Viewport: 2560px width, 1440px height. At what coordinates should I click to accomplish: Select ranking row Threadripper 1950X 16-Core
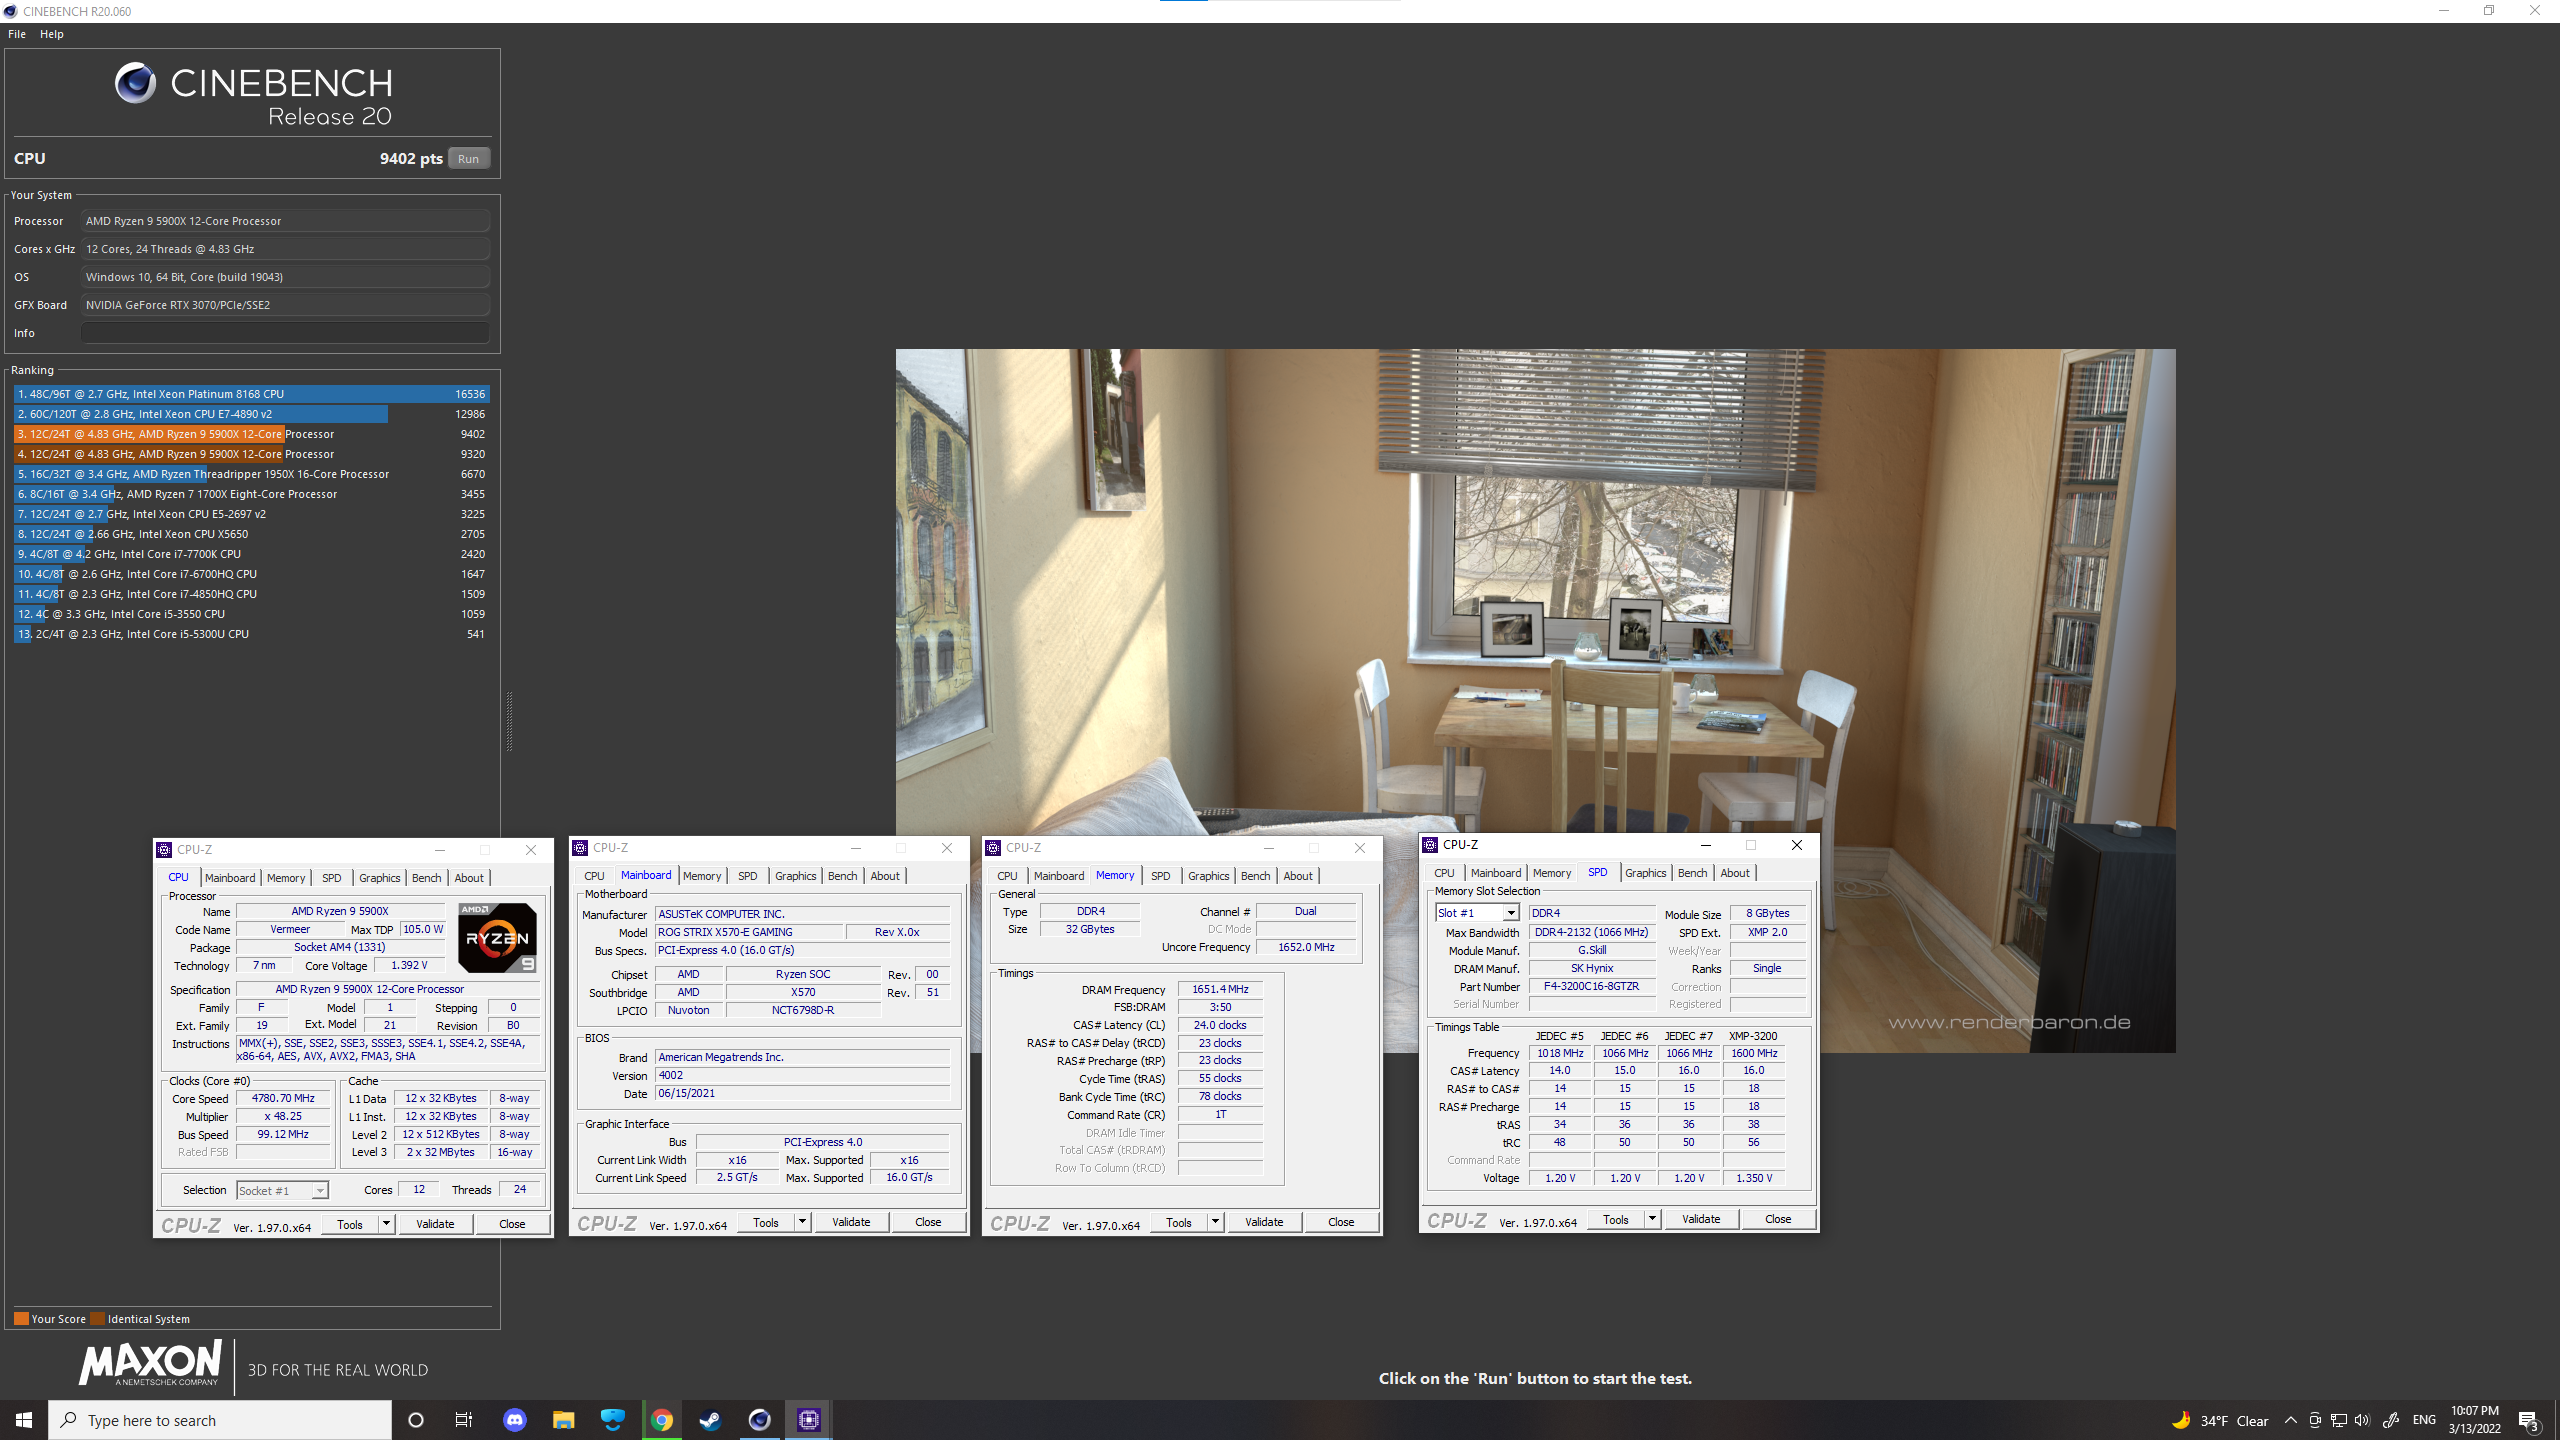click(x=251, y=474)
